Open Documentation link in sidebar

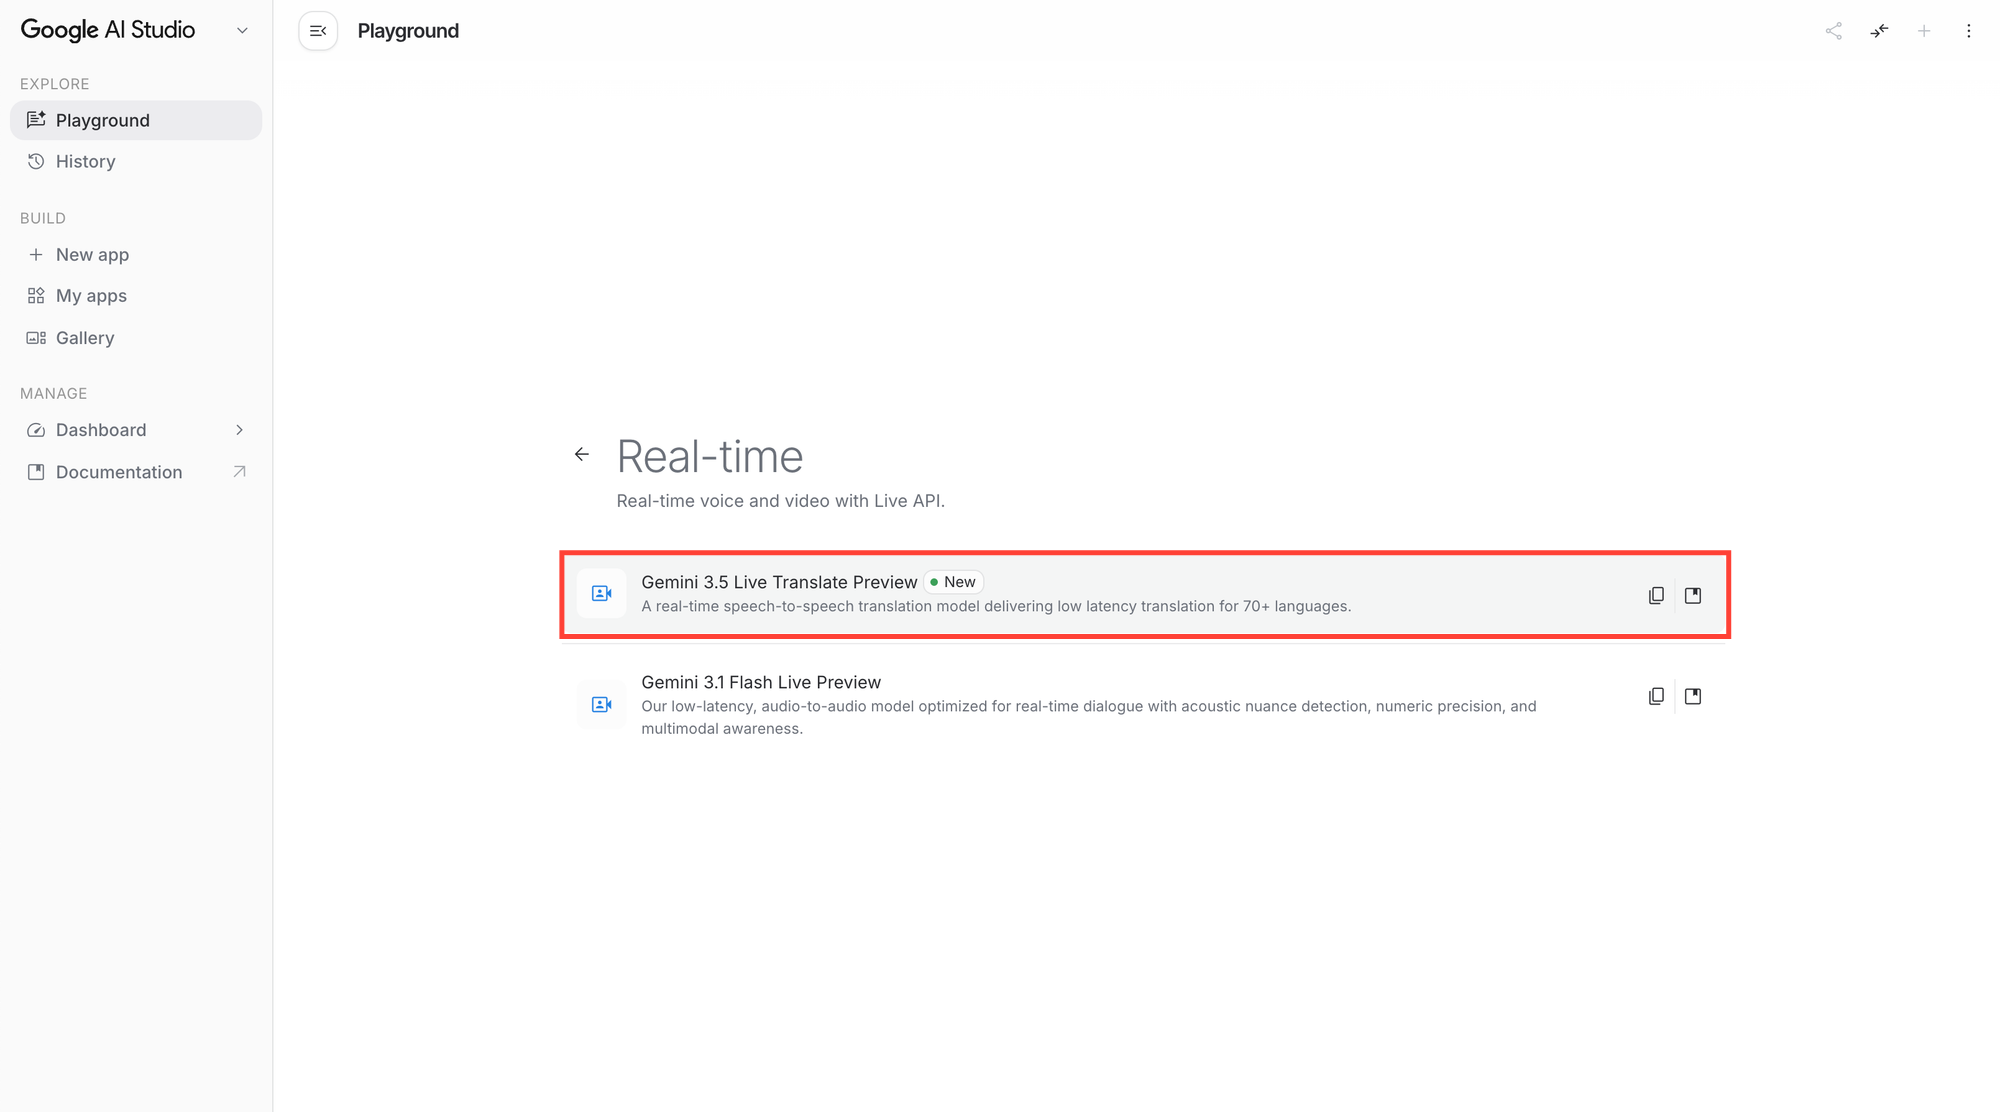pyautogui.click(x=136, y=472)
